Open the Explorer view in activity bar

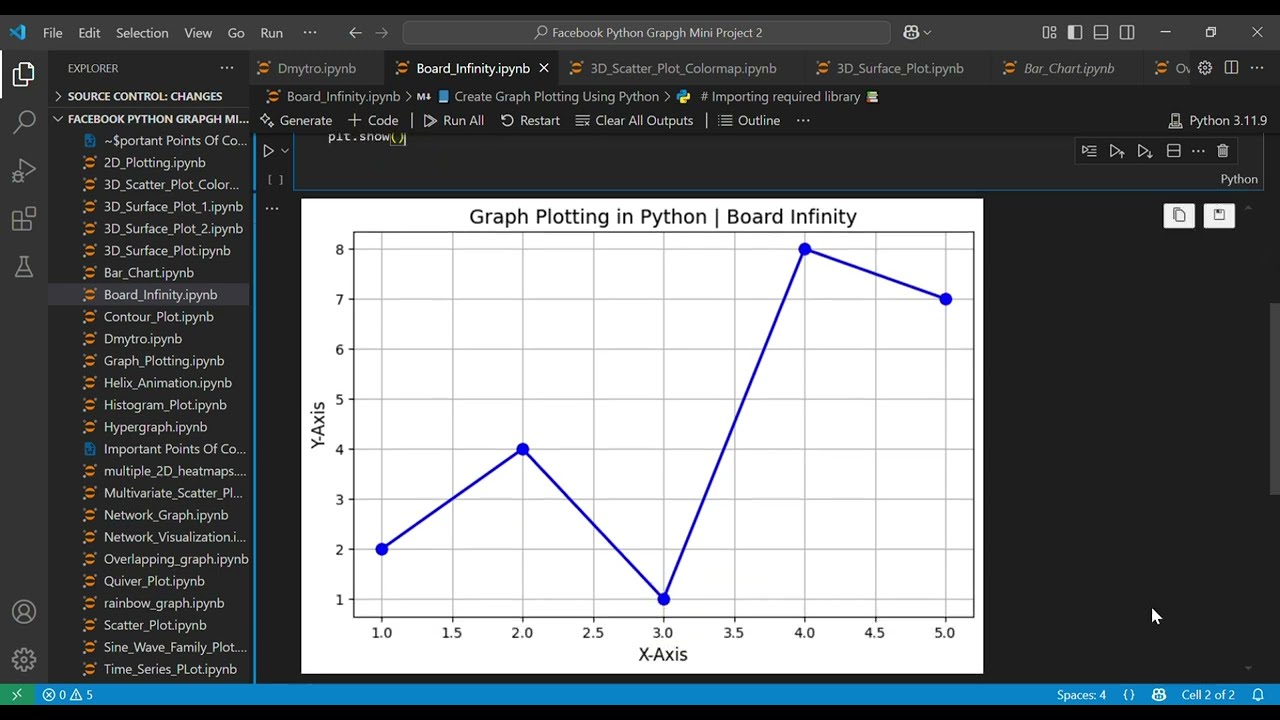coord(24,75)
